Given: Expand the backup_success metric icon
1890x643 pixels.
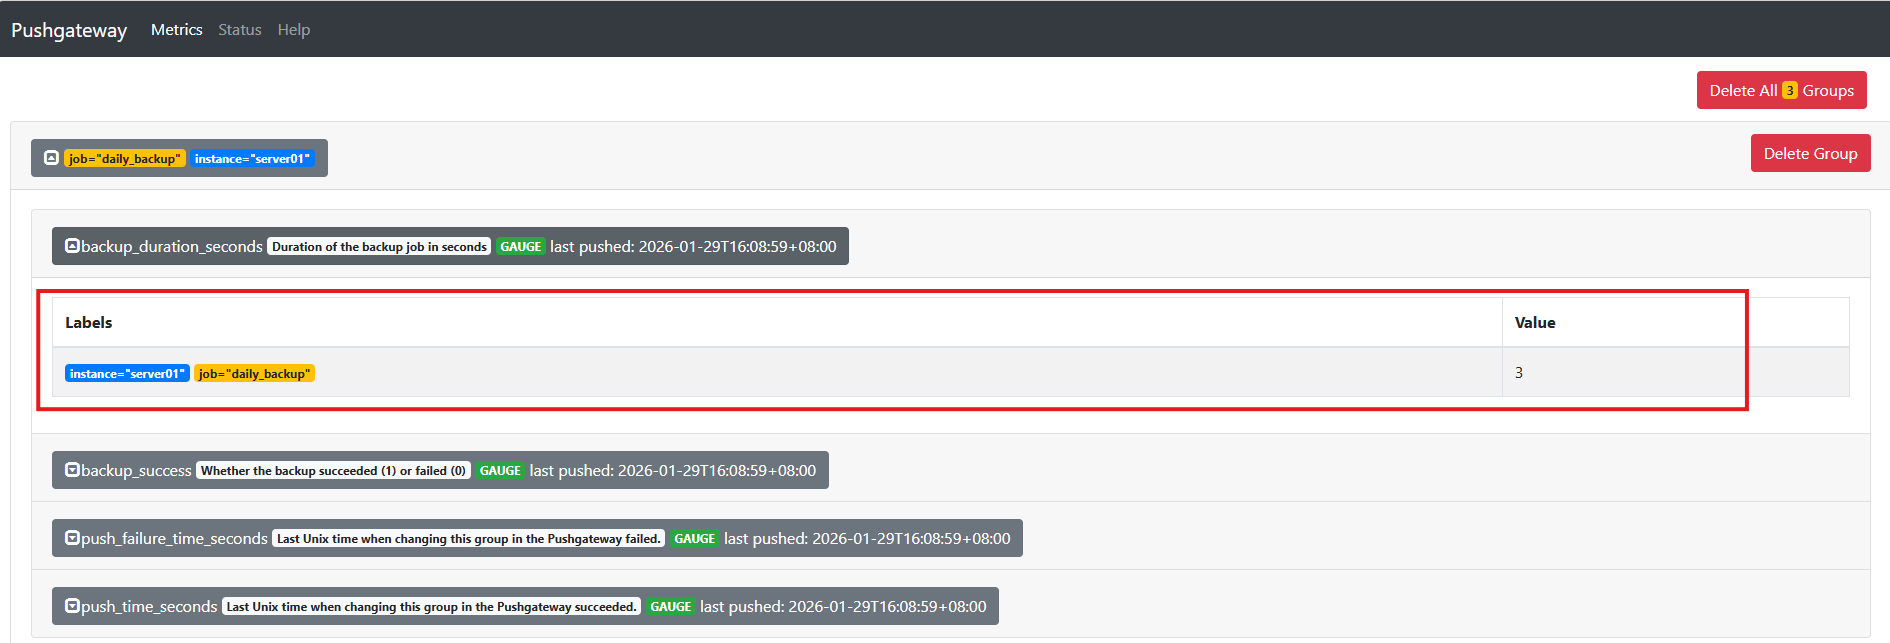Looking at the screenshot, I should (72, 470).
